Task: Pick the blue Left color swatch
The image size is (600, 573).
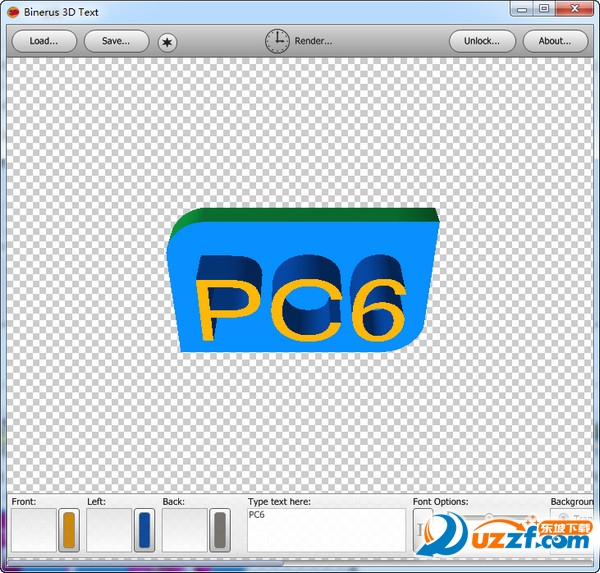Action: point(144,530)
